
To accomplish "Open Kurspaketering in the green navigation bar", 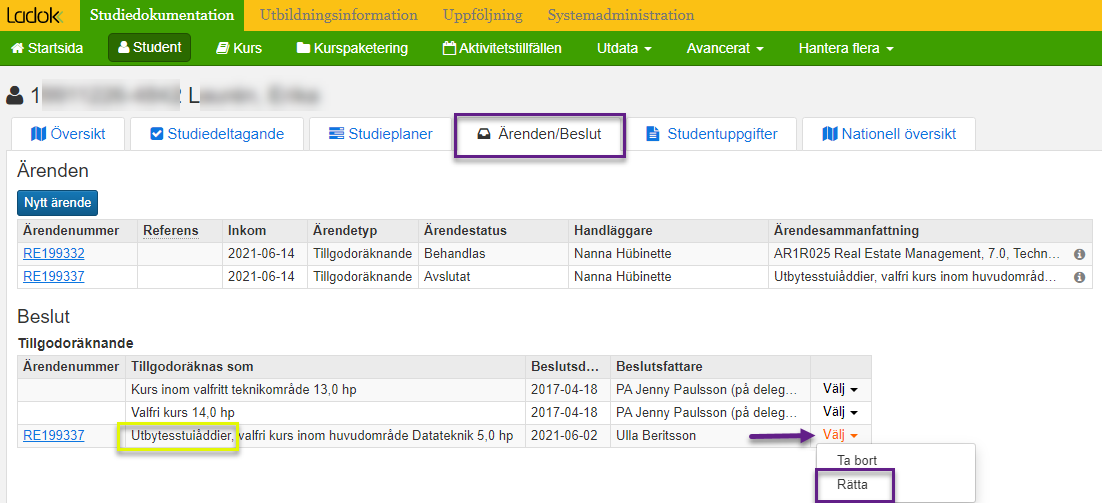I will 352,48.
